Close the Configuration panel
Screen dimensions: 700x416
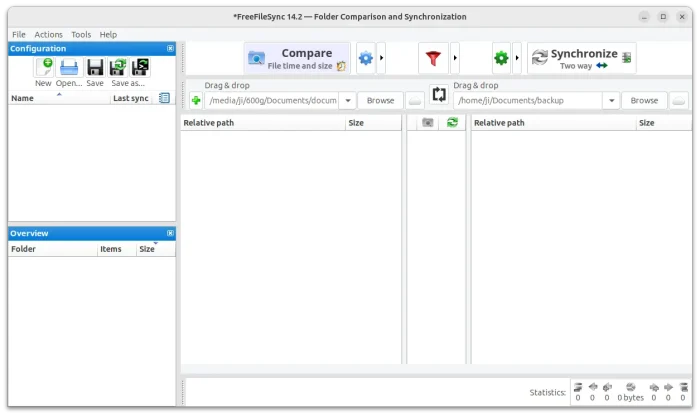(x=170, y=48)
